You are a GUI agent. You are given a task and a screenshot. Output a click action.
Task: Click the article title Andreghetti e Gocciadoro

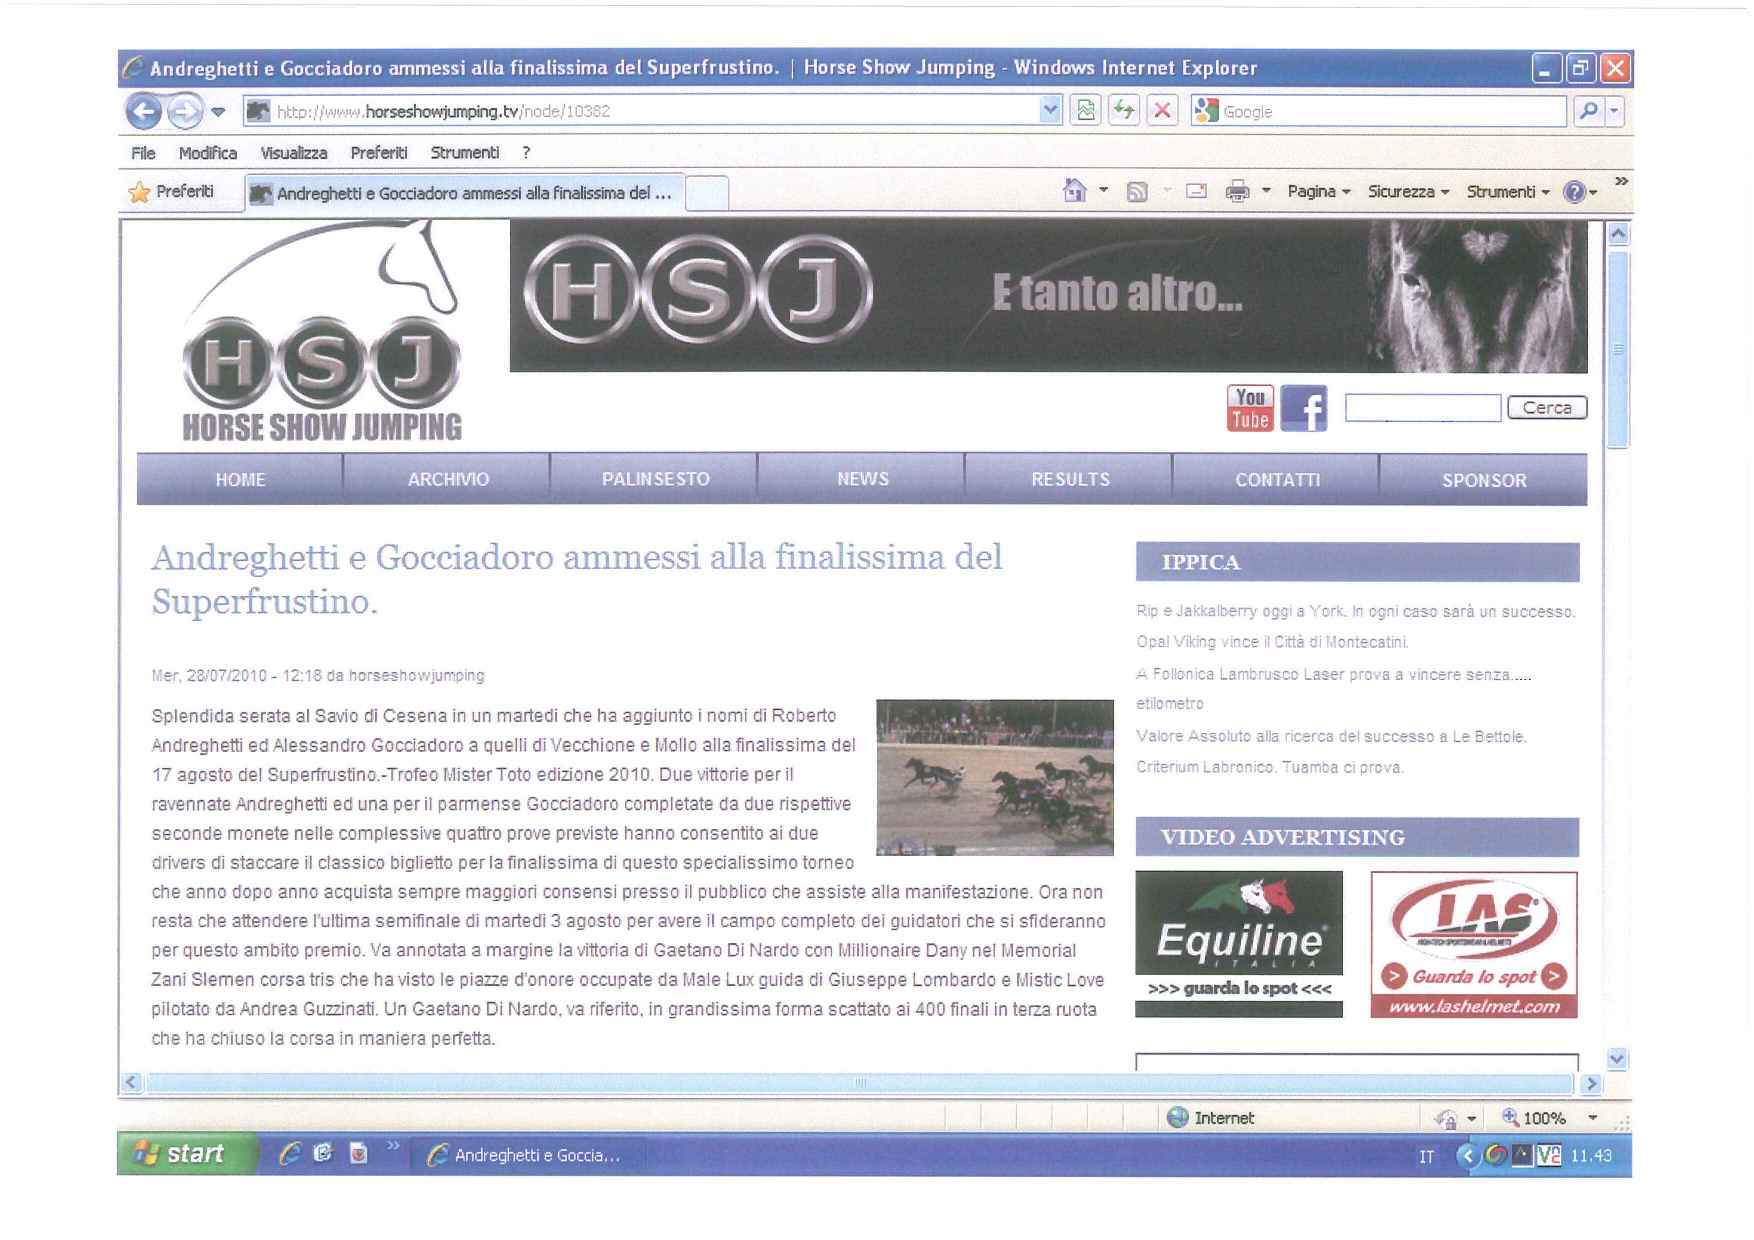577,579
